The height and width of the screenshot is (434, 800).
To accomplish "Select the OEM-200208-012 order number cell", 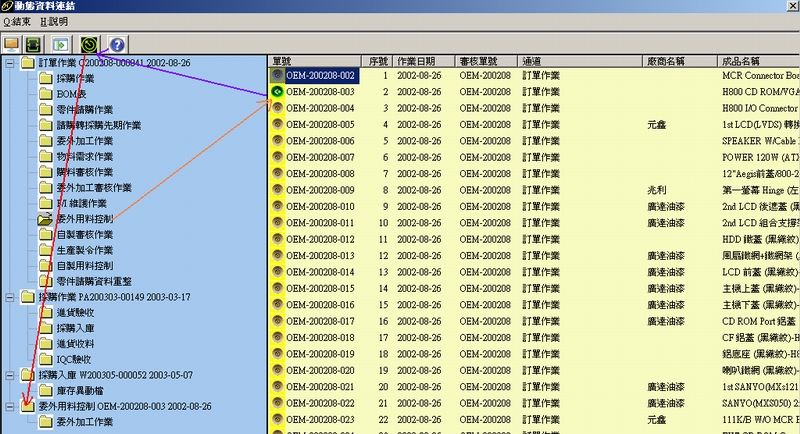I will click(320, 239).
